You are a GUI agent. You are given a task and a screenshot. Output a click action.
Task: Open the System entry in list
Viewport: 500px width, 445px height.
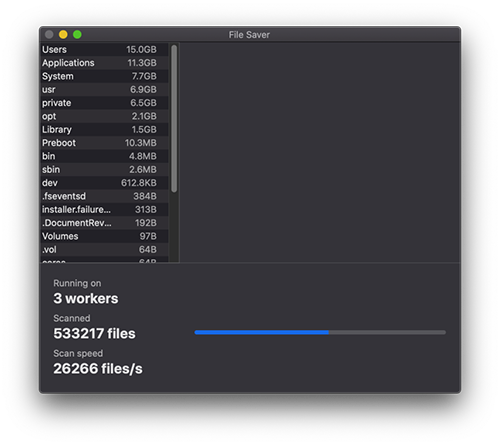point(104,76)
